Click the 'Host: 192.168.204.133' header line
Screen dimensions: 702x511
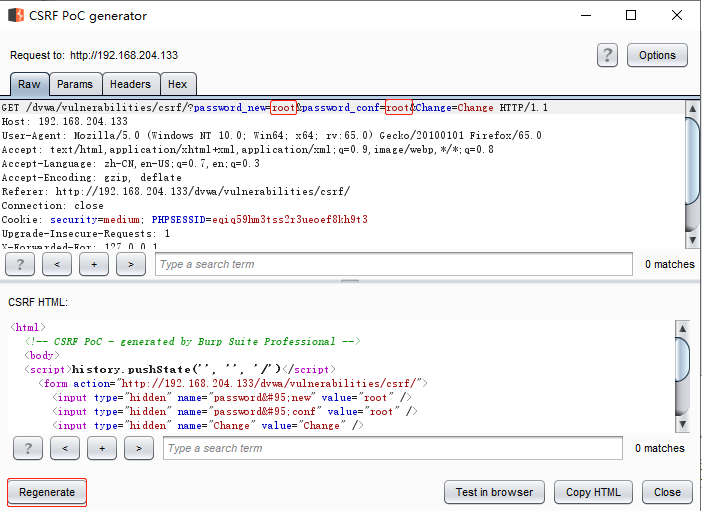pos(65,121)
